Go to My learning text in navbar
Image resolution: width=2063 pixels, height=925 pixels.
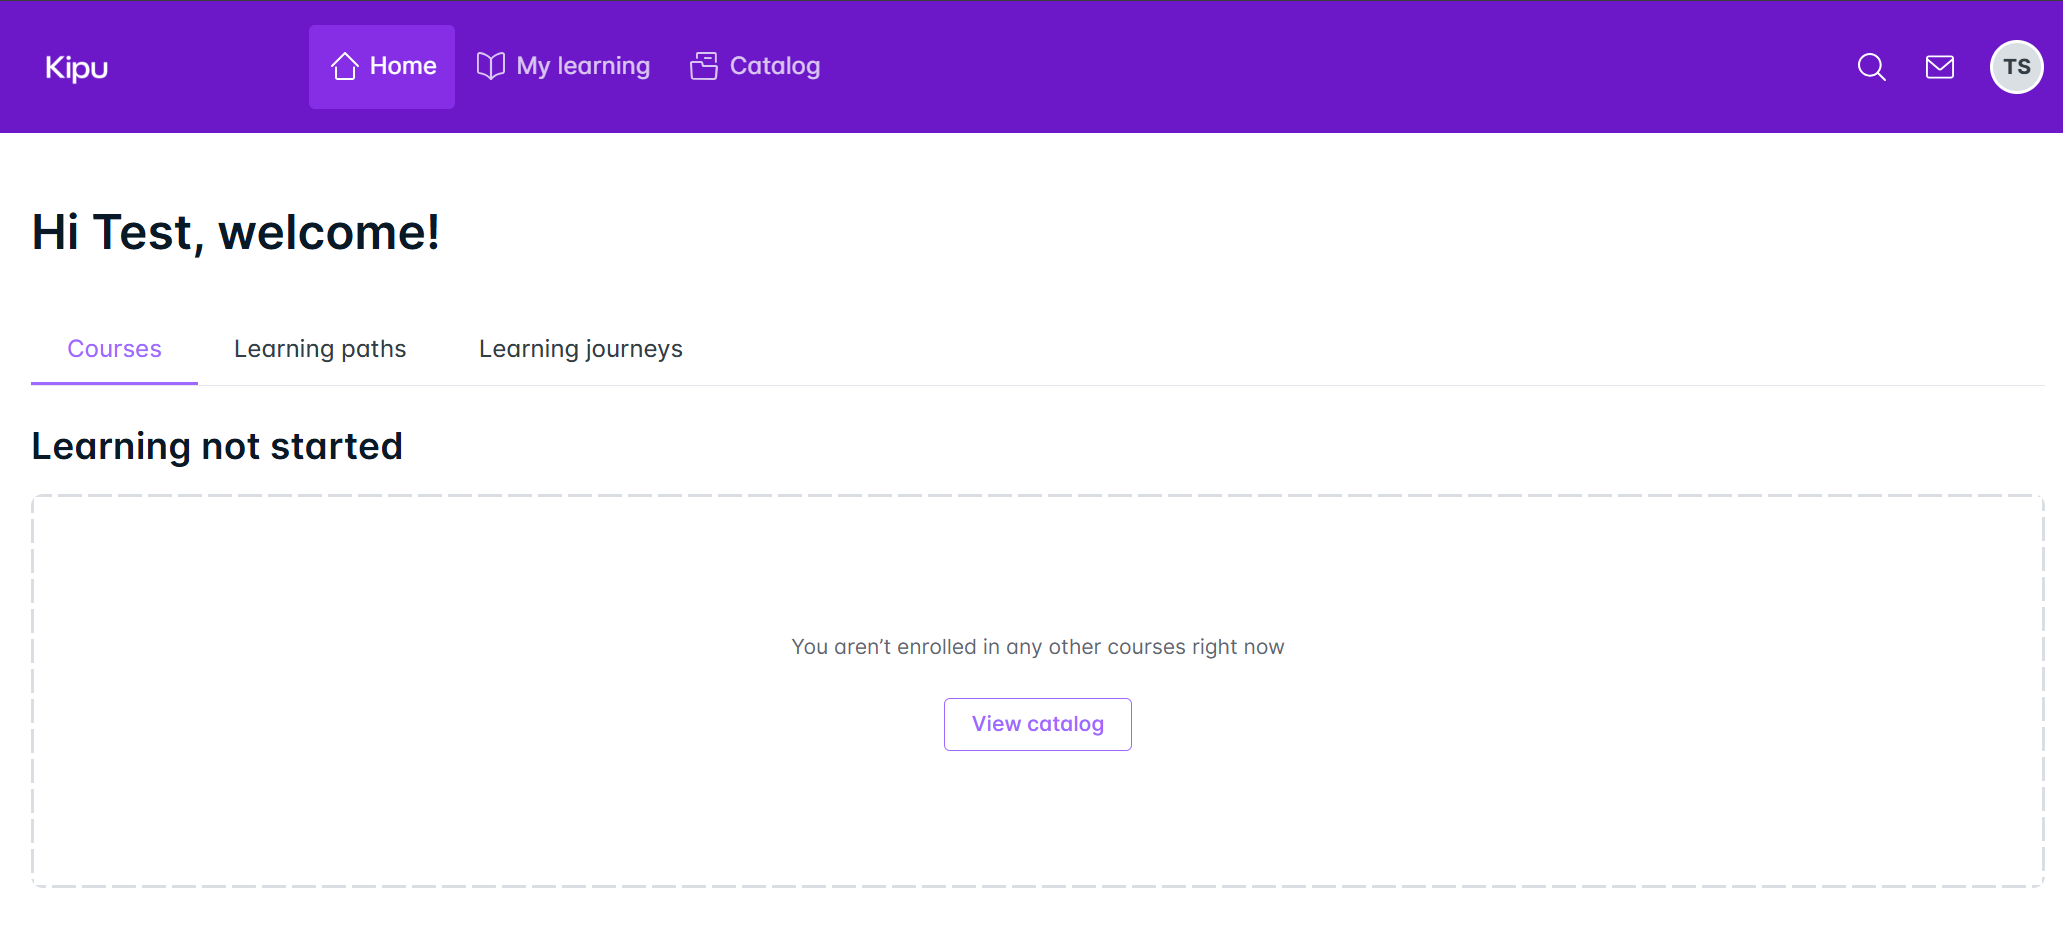pyautogui.click(x=583, y=66)
